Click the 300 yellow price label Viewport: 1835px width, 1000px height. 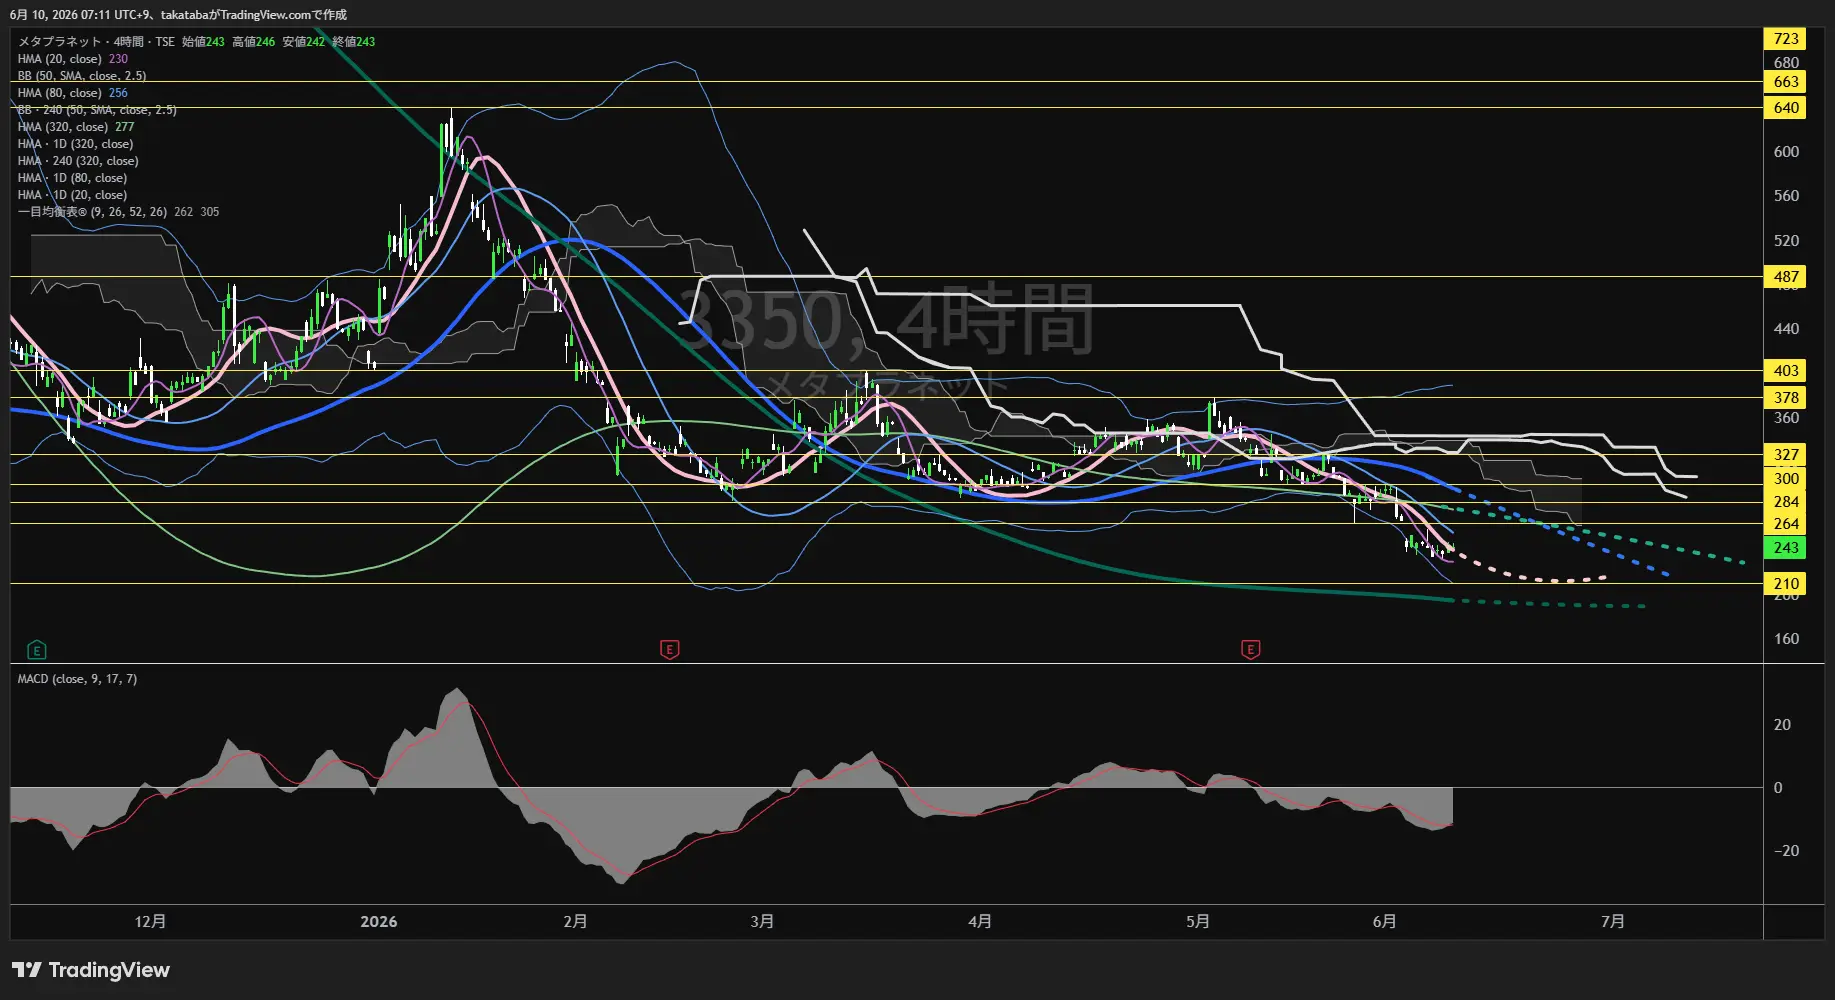pyautogui.click(x=1785, y=479)
